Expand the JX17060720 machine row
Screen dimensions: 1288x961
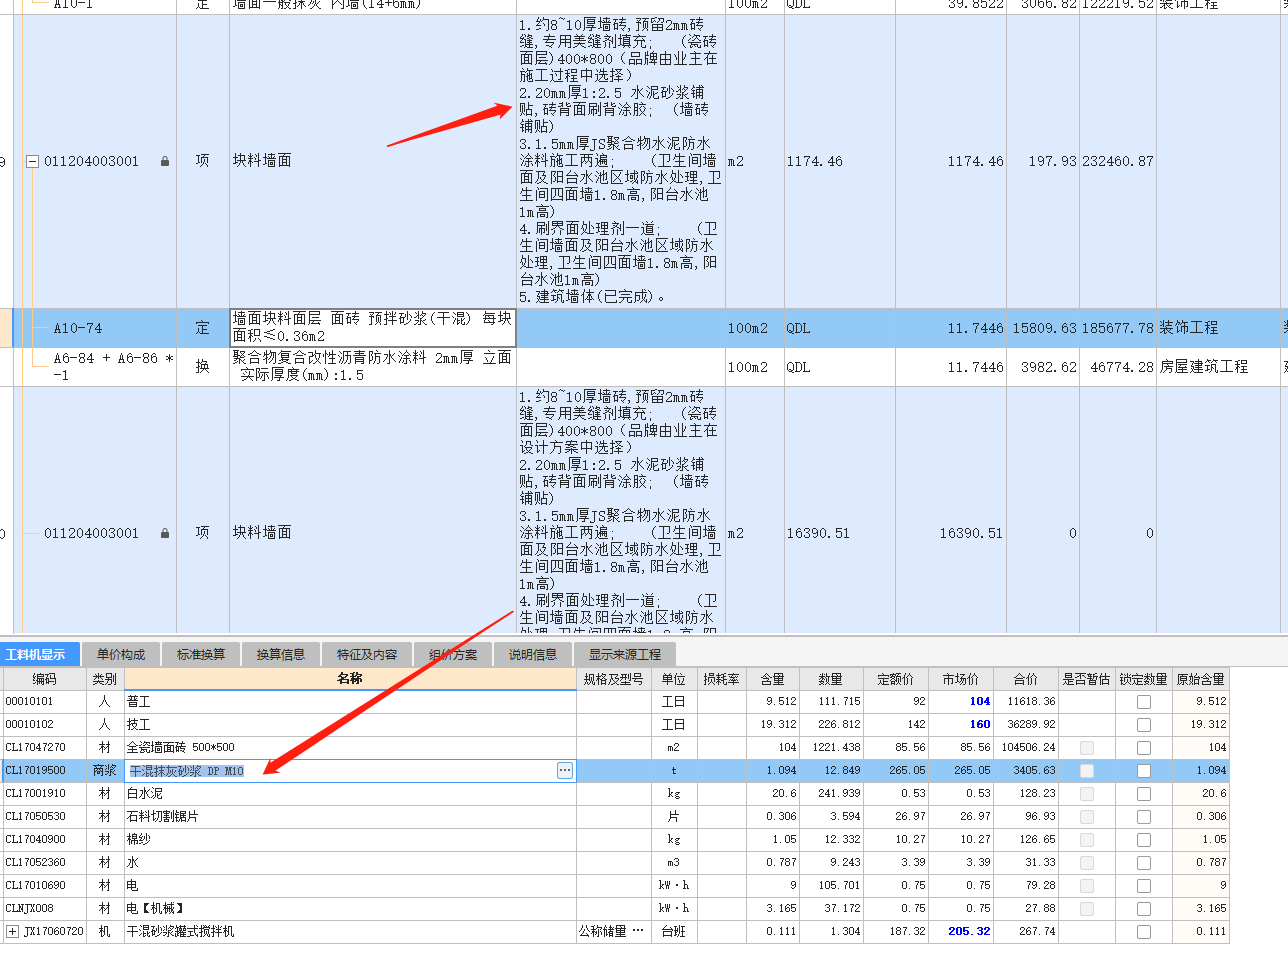coord(12,931)
